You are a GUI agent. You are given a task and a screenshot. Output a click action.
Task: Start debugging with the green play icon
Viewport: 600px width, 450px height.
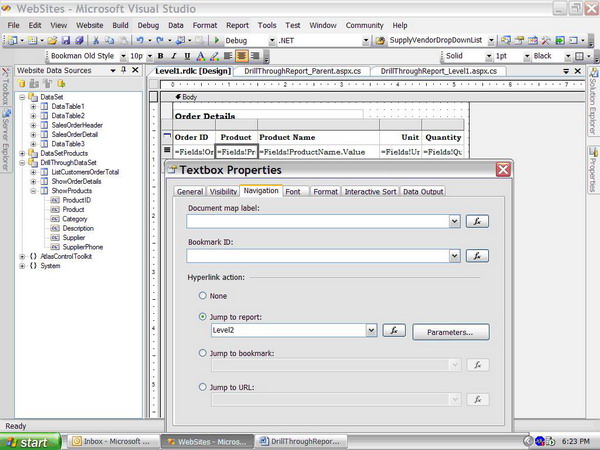[x=217, y=40]
